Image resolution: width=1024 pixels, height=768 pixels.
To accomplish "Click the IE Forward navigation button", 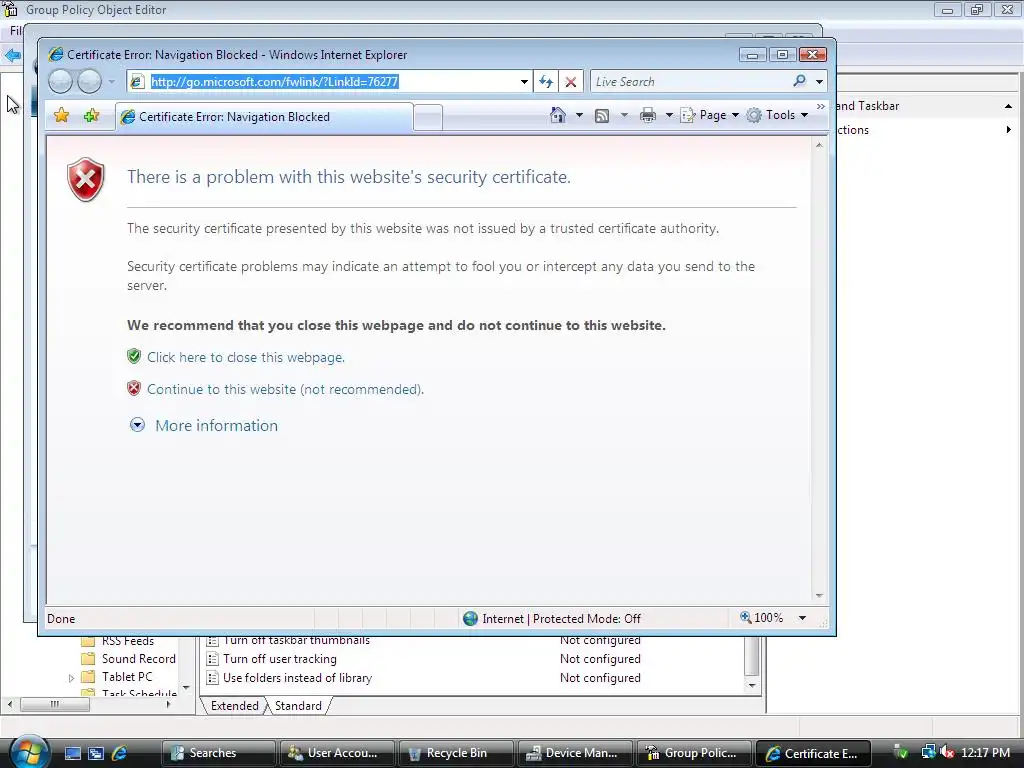I will point(89,82).
